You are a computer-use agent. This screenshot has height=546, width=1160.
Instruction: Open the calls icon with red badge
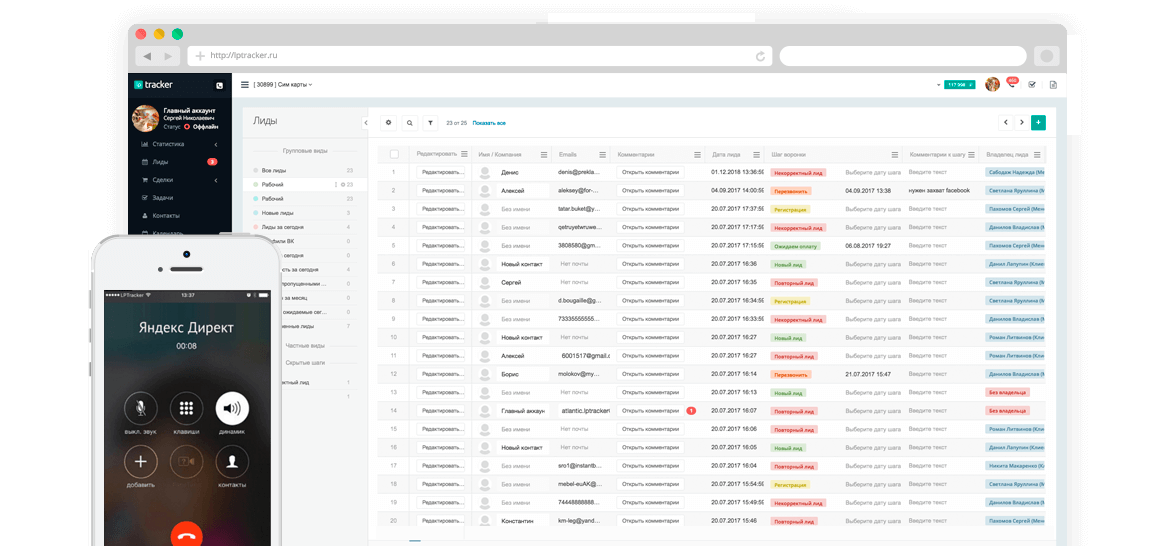(x=1011, y=84)
